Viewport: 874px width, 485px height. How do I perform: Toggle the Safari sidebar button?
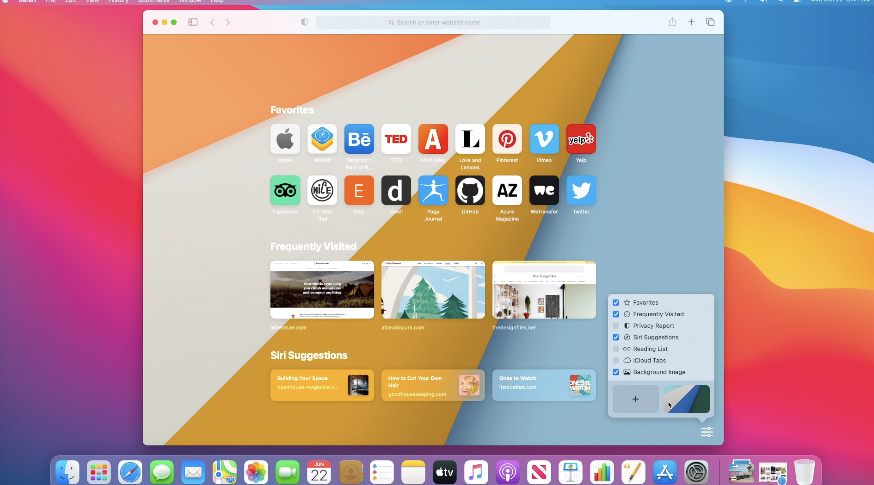point(193,22)
